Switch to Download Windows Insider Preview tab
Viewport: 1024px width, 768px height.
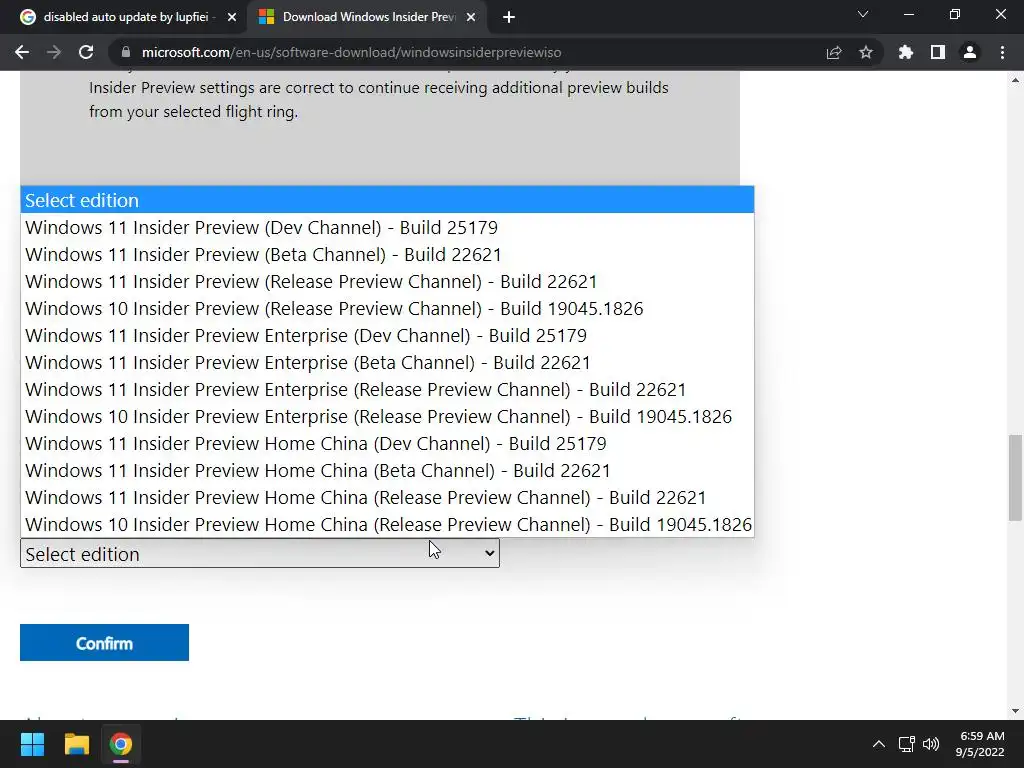tap(368, 17)
